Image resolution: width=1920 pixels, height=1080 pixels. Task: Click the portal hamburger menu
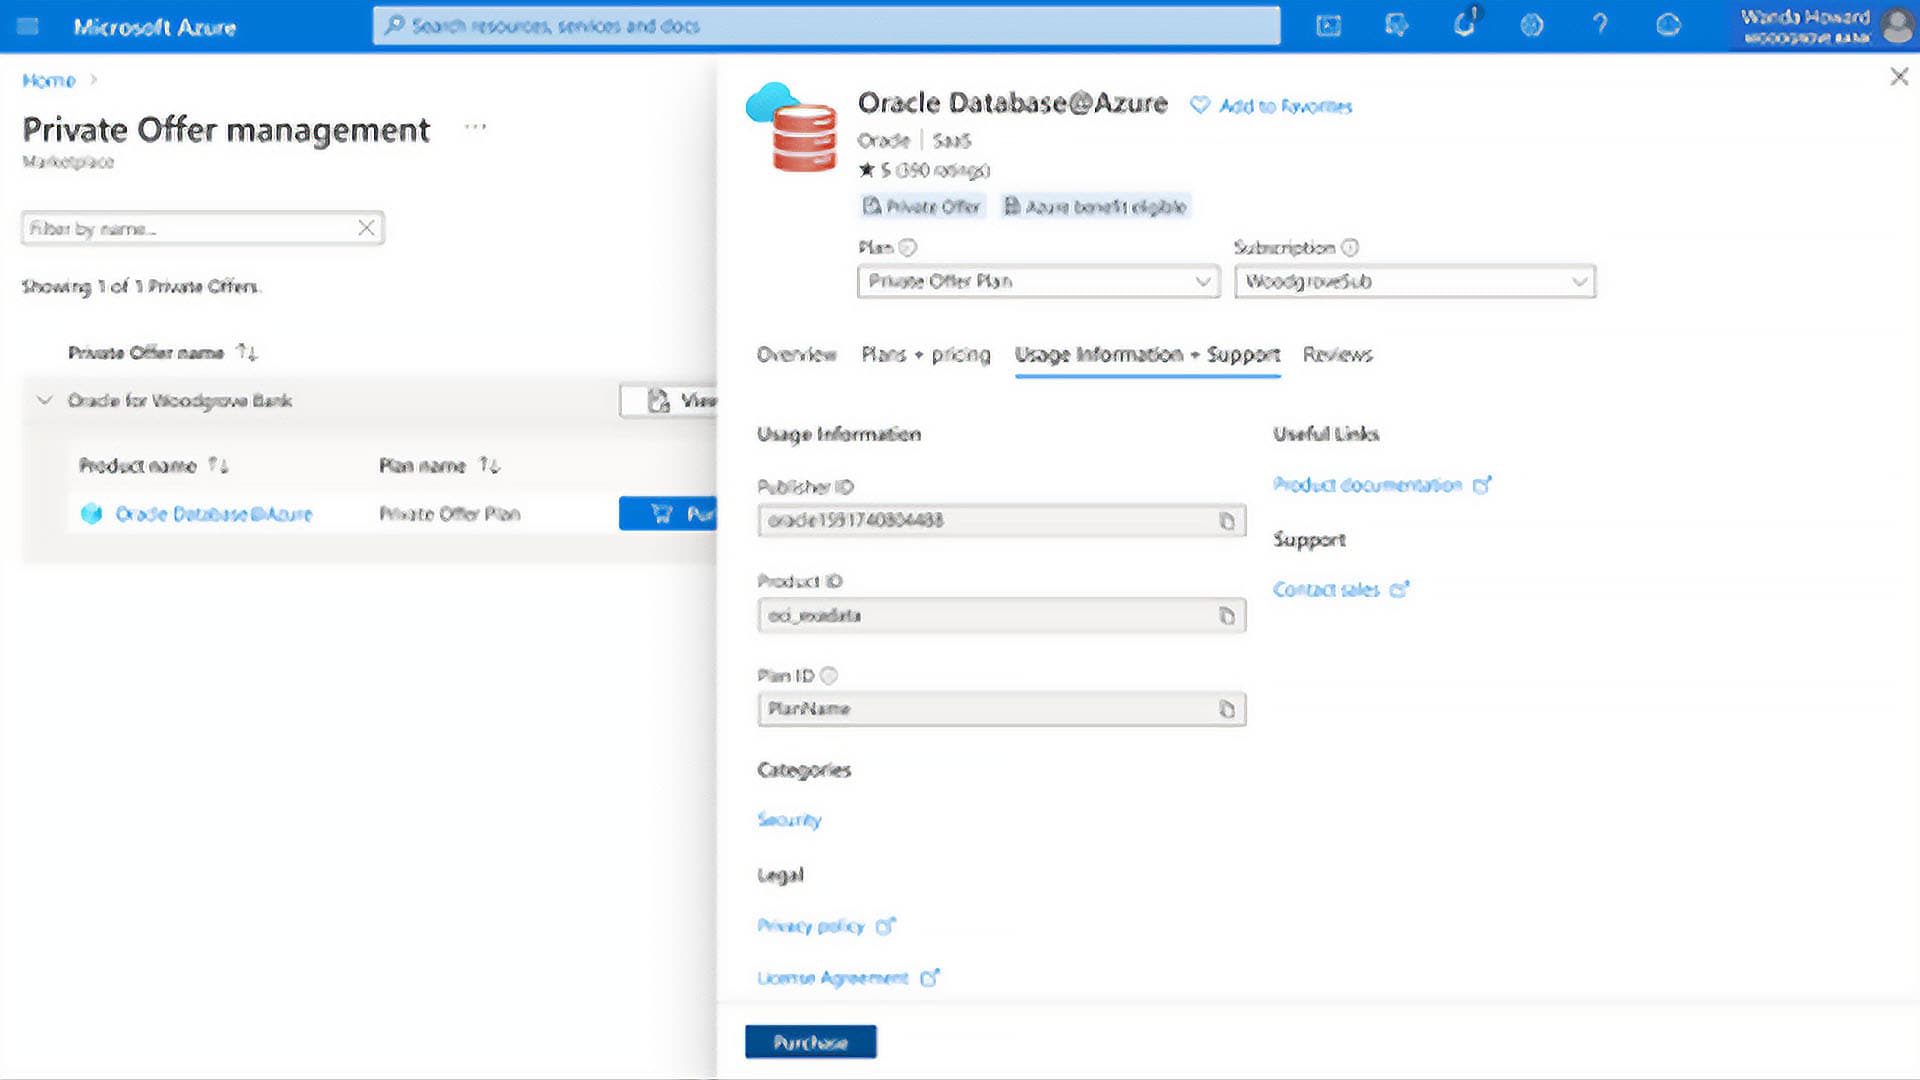[x=27, y=26]
